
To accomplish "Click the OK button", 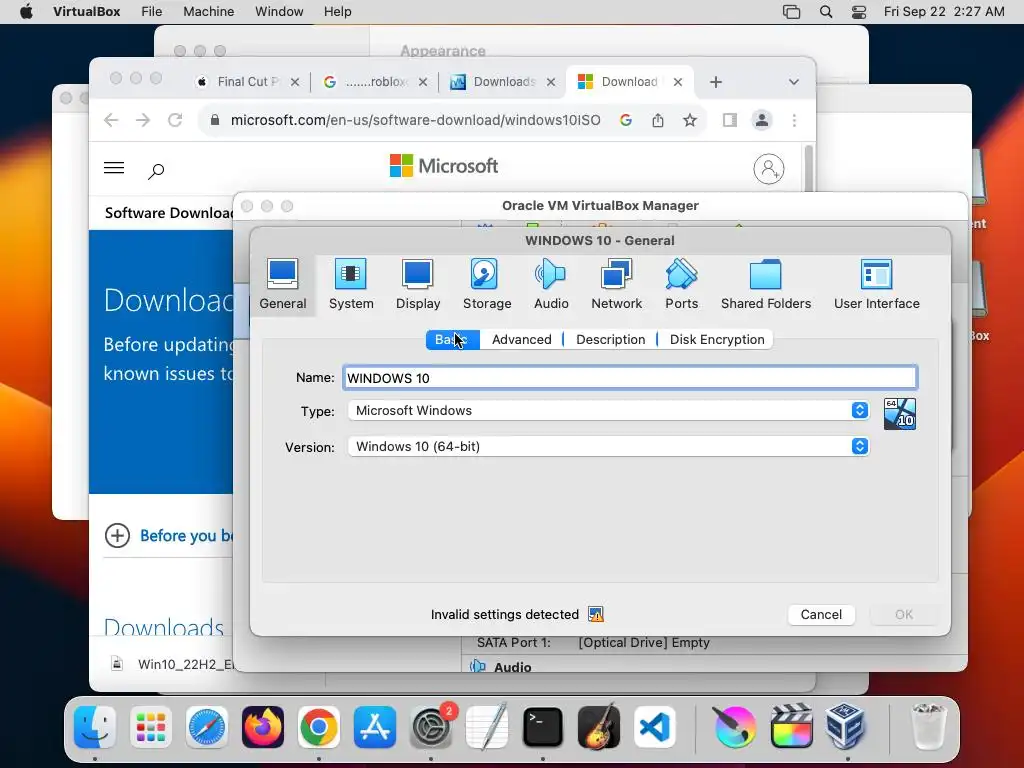I will coord(904,615).
